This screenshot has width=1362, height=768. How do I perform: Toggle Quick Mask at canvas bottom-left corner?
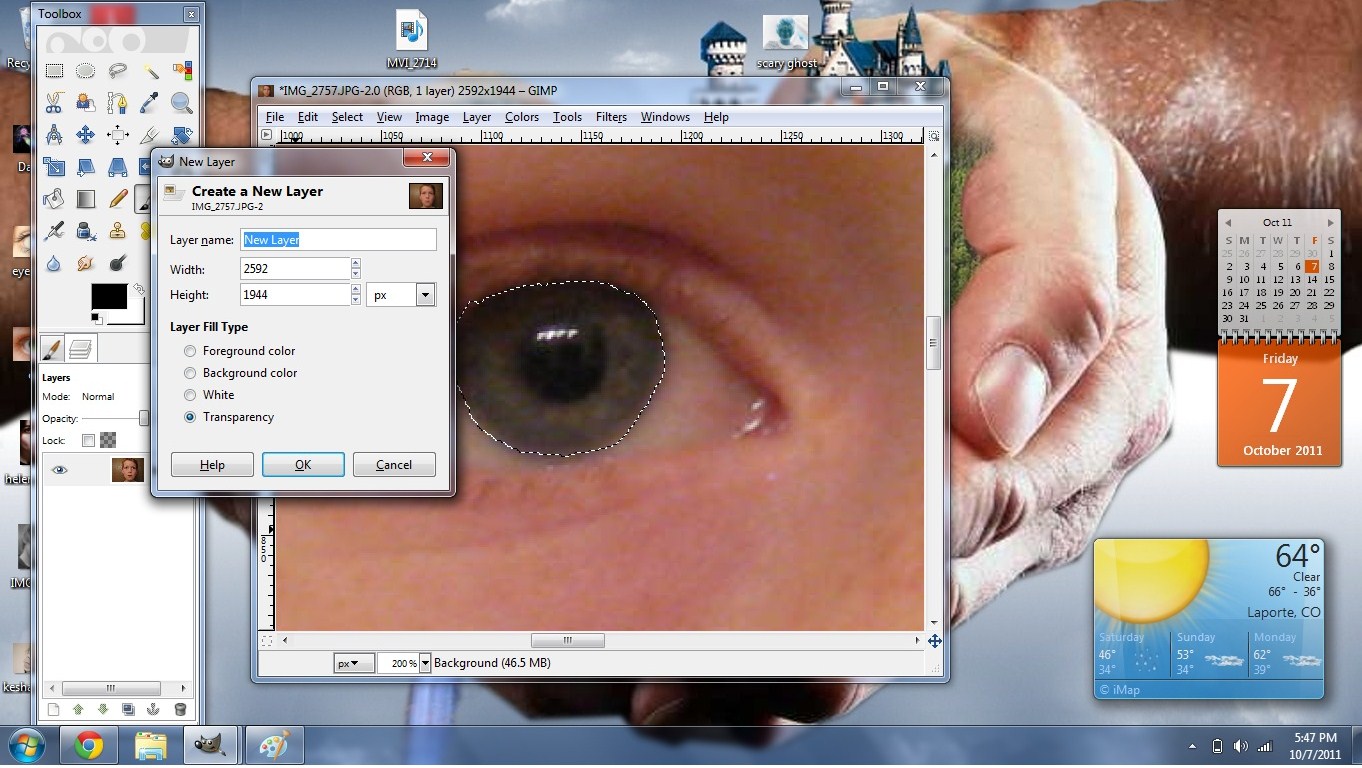266,640
